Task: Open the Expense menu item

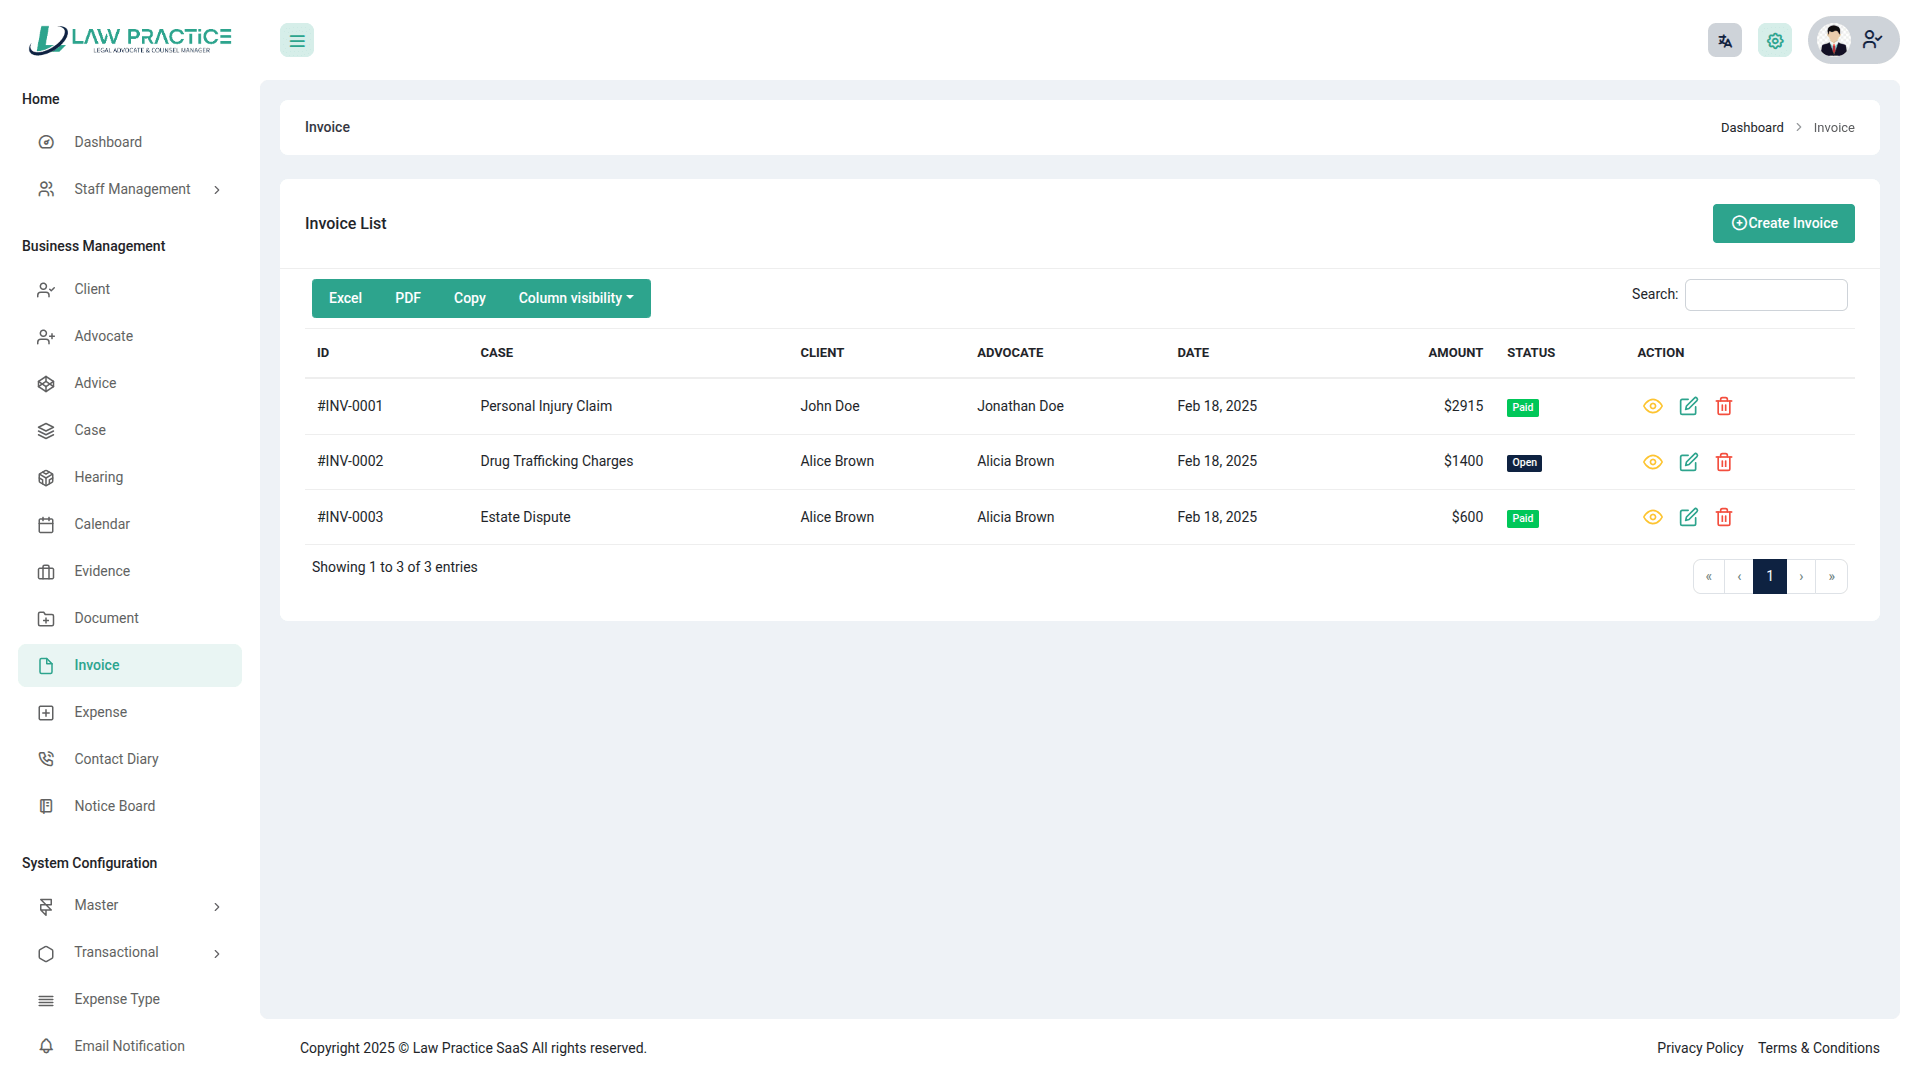Action: (x=100, y=713)
